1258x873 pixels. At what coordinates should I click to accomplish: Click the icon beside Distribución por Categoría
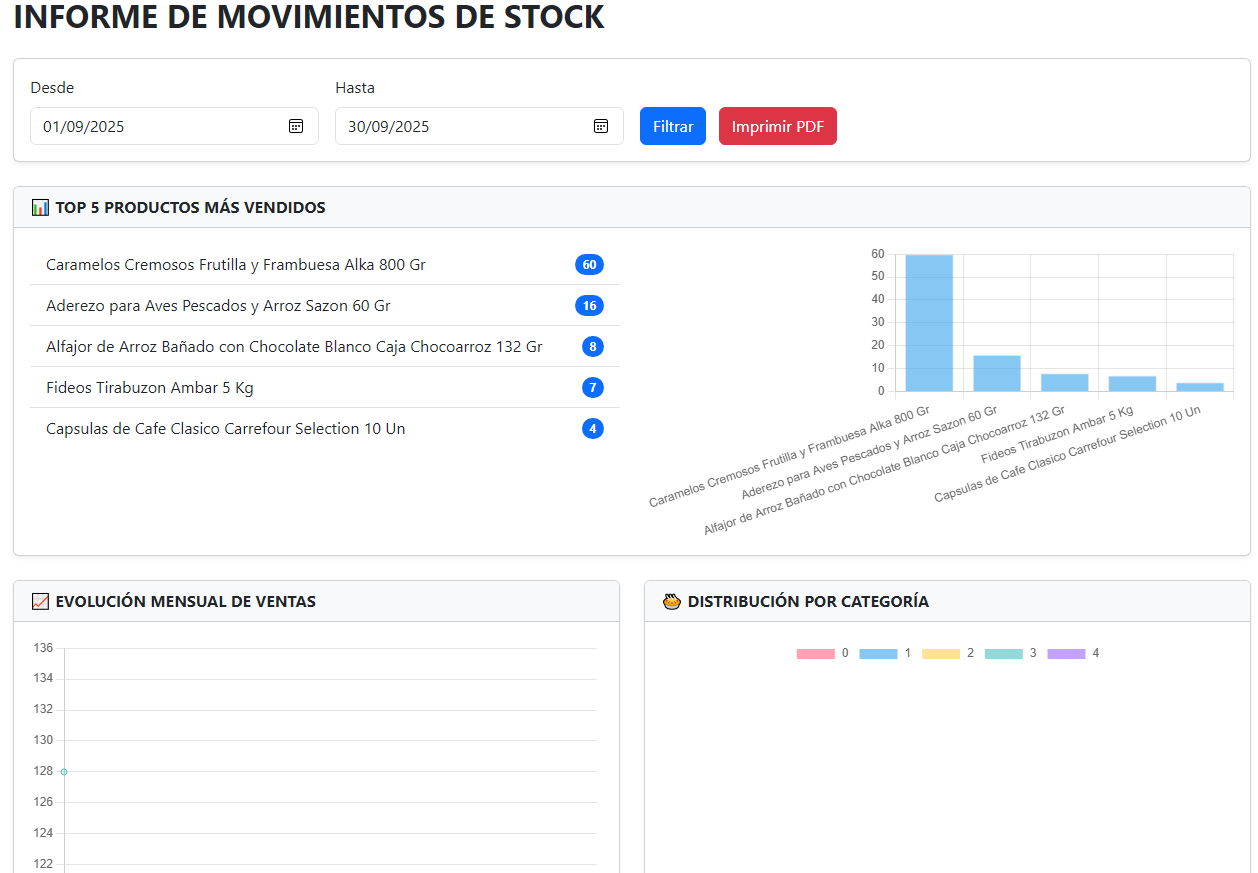click(x=672, y=602)
